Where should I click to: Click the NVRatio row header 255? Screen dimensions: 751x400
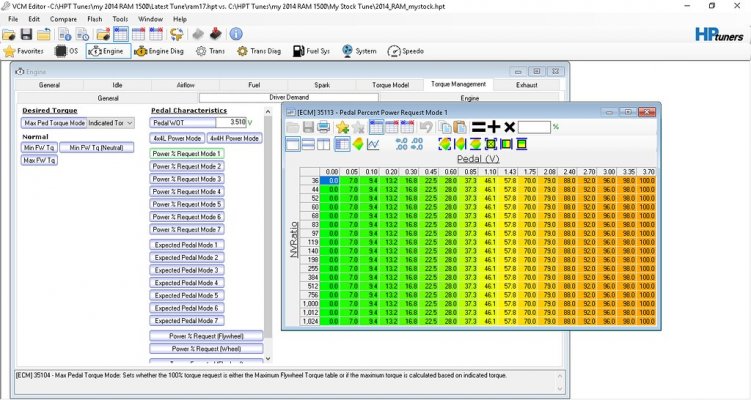pos(310,268)
